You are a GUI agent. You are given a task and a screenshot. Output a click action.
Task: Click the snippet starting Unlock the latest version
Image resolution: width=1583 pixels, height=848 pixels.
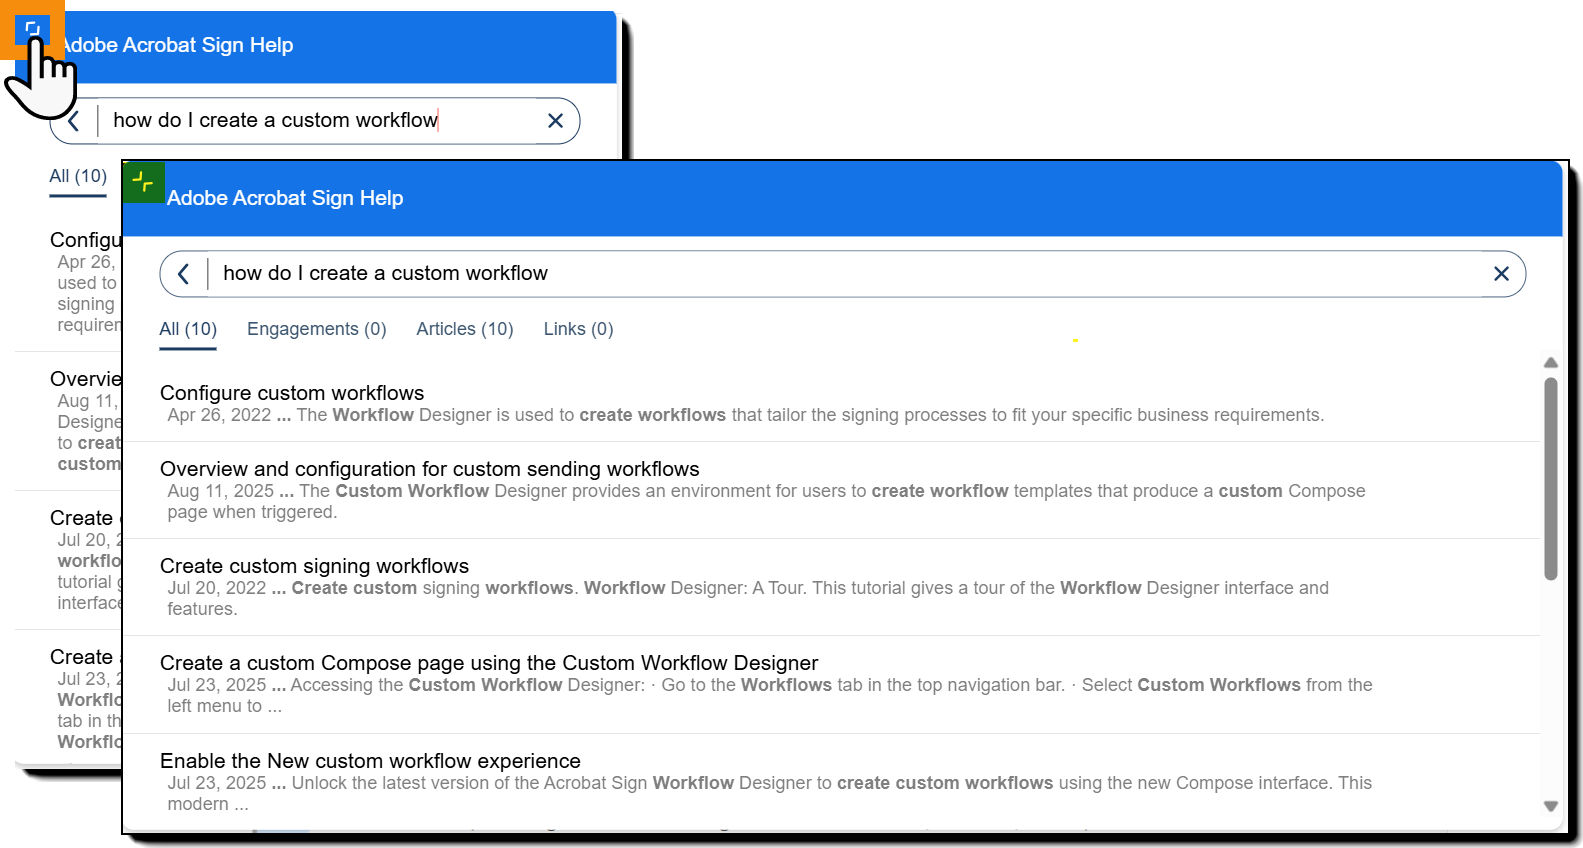[x=770, y=793]
